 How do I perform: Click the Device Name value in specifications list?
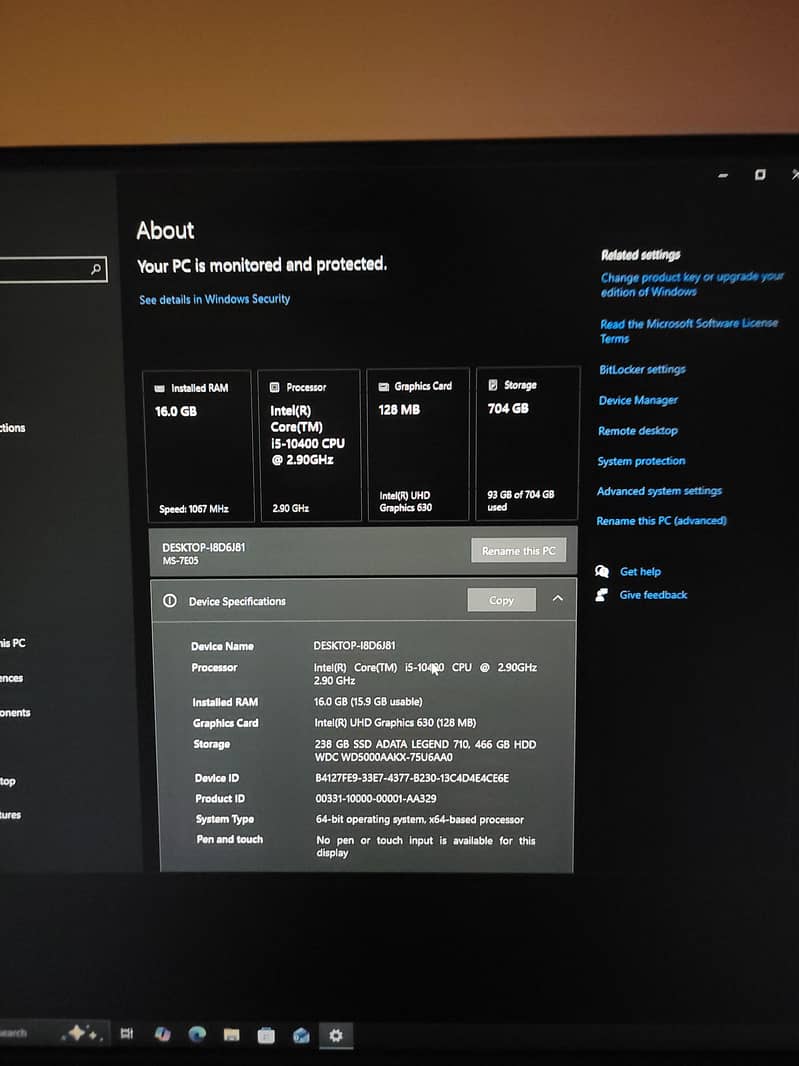pyautogui.click(x=354, y=645)
